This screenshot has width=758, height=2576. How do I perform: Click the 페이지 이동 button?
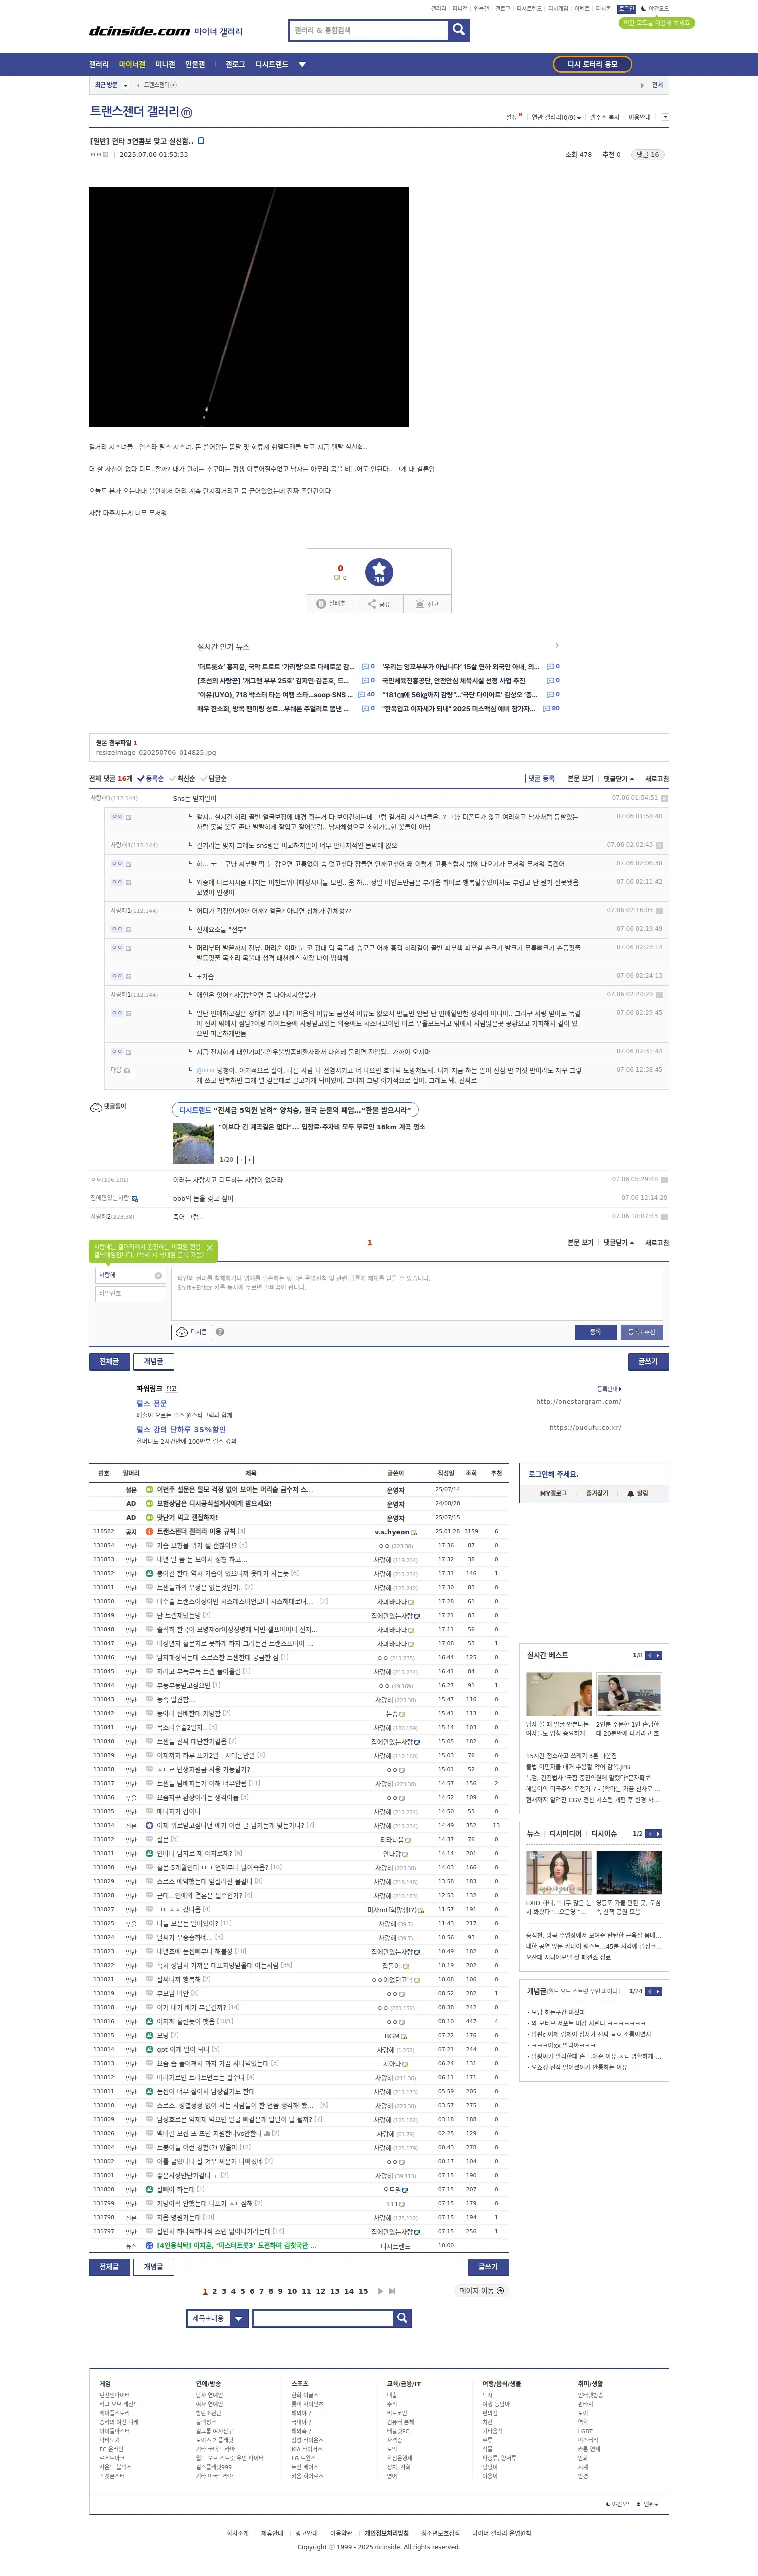coord(483,2291)
